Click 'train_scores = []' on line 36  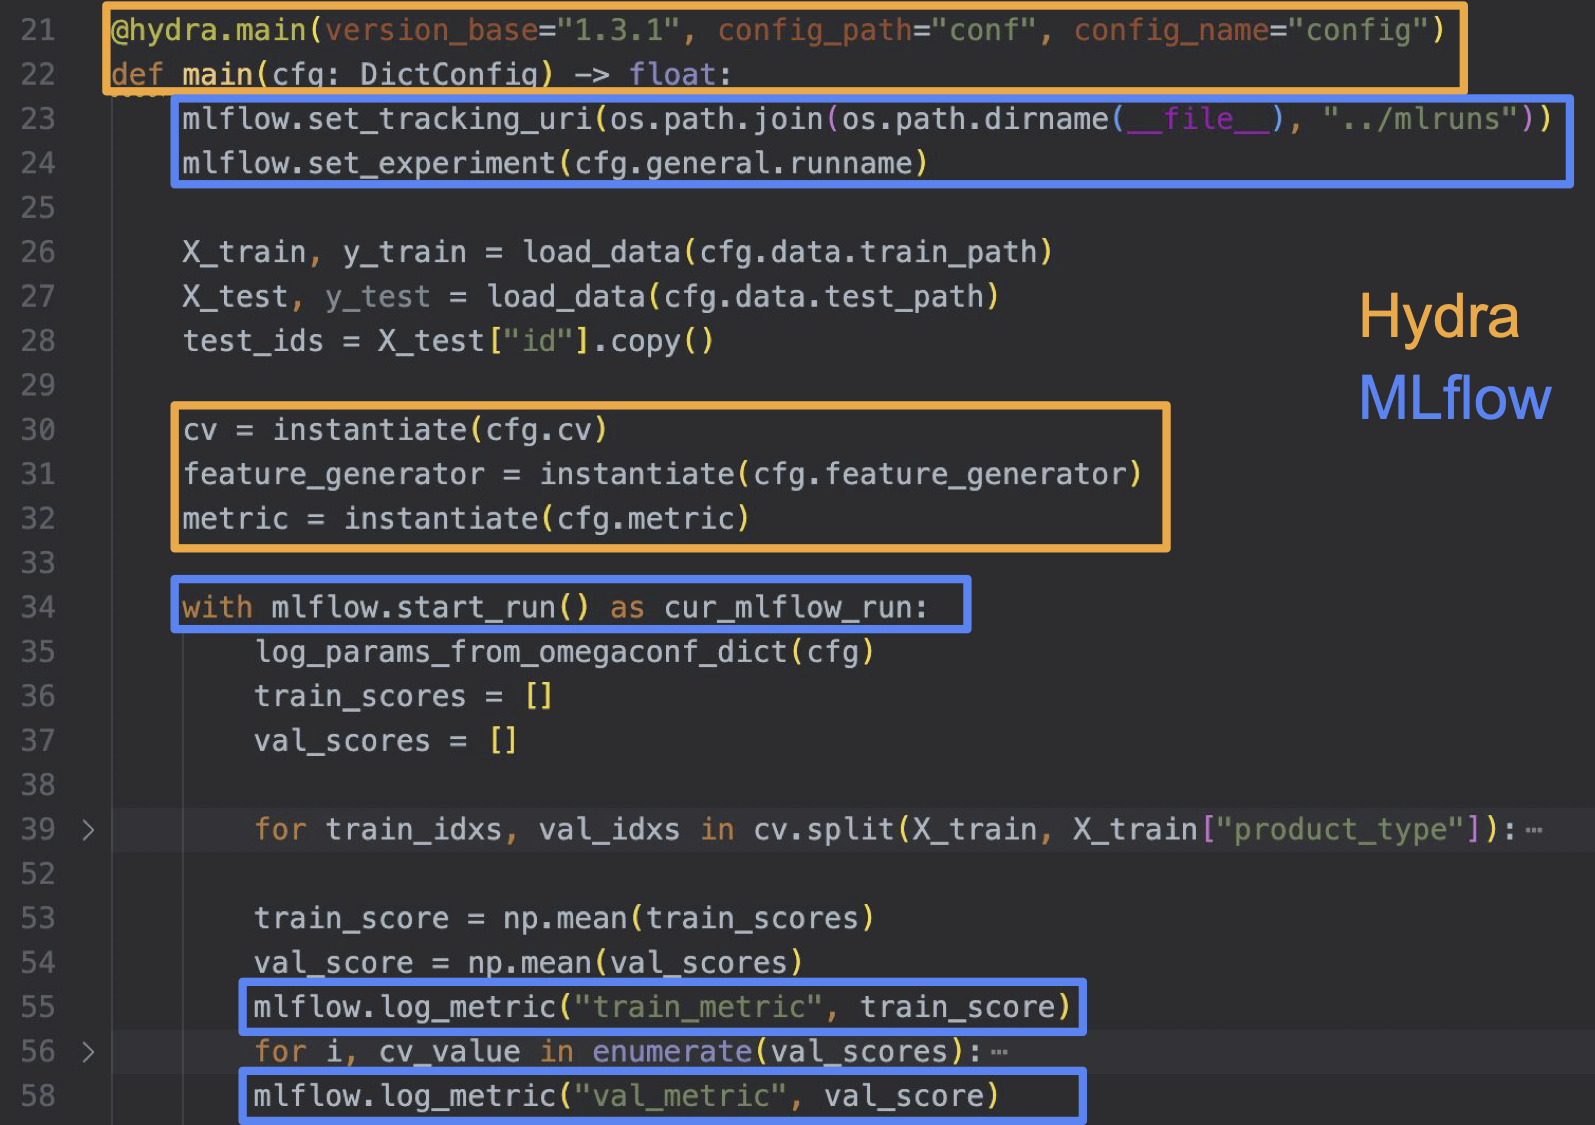click(x=403, y=696)
